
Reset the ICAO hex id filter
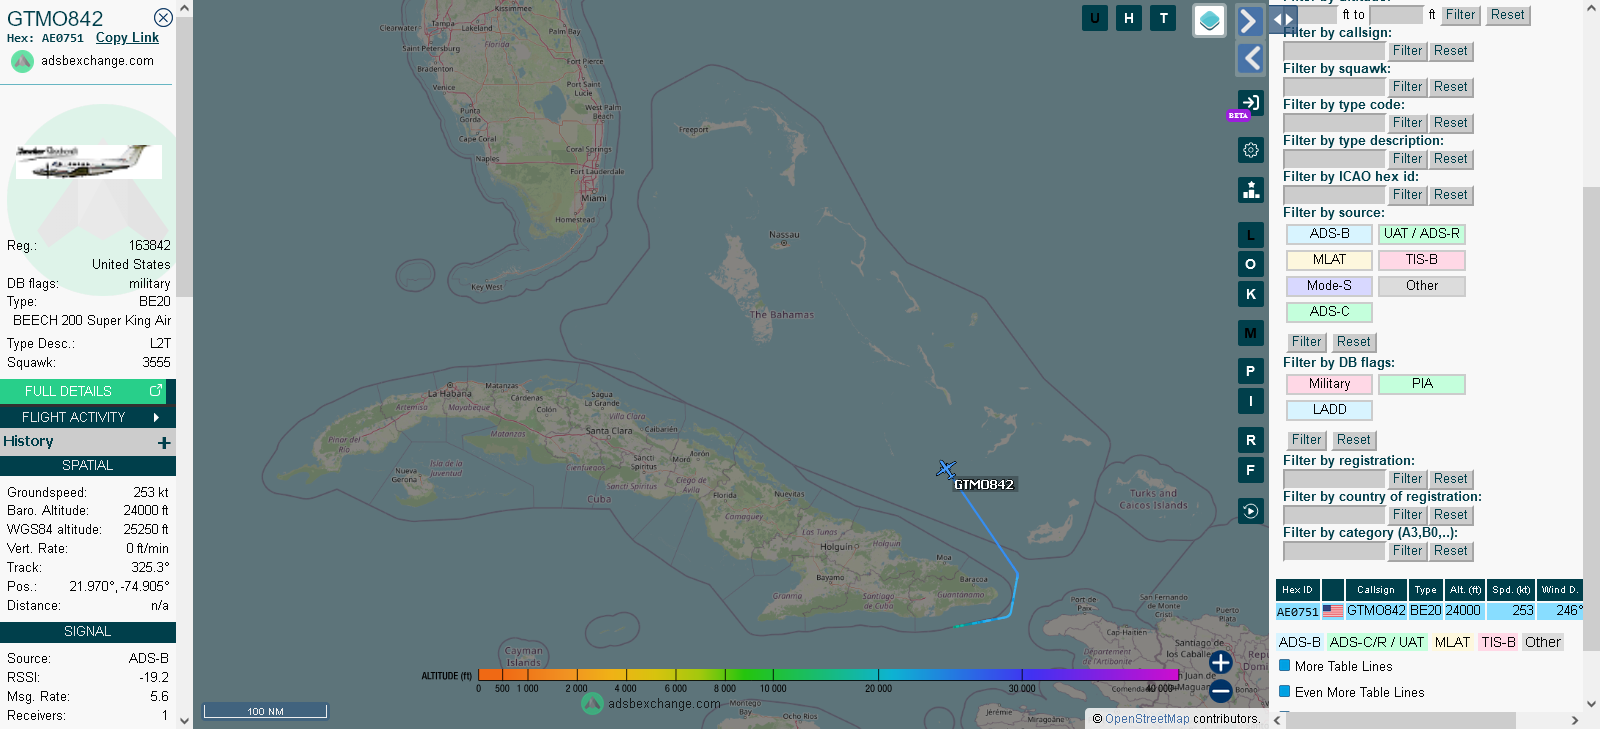(x=1450, y=195)
